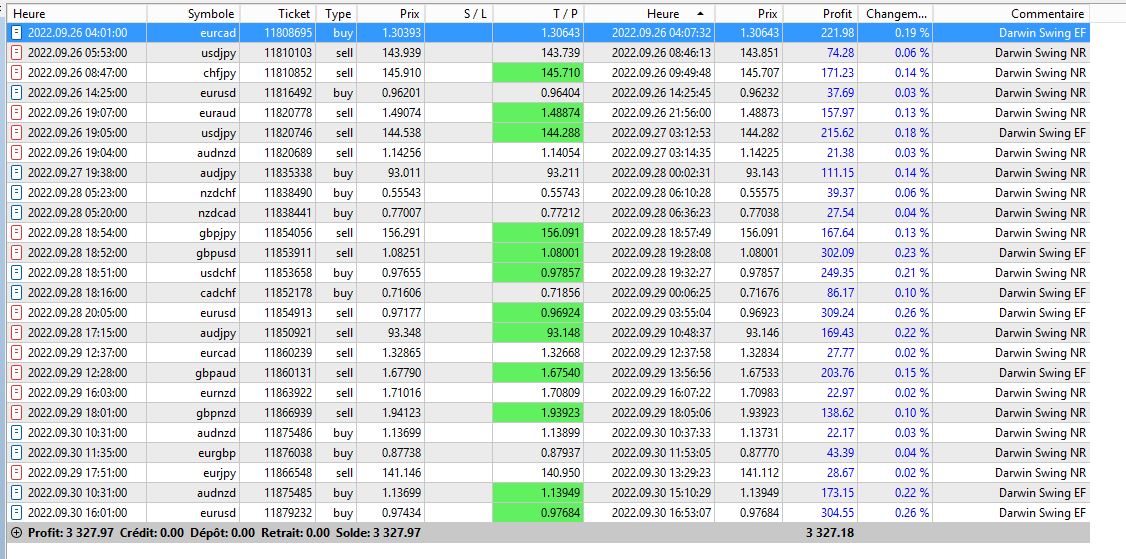Image resolution: width=1126 pixels, height=559 pixels.
Task: Click the green T/P cell 1.48874
Action: coord(538,113)
